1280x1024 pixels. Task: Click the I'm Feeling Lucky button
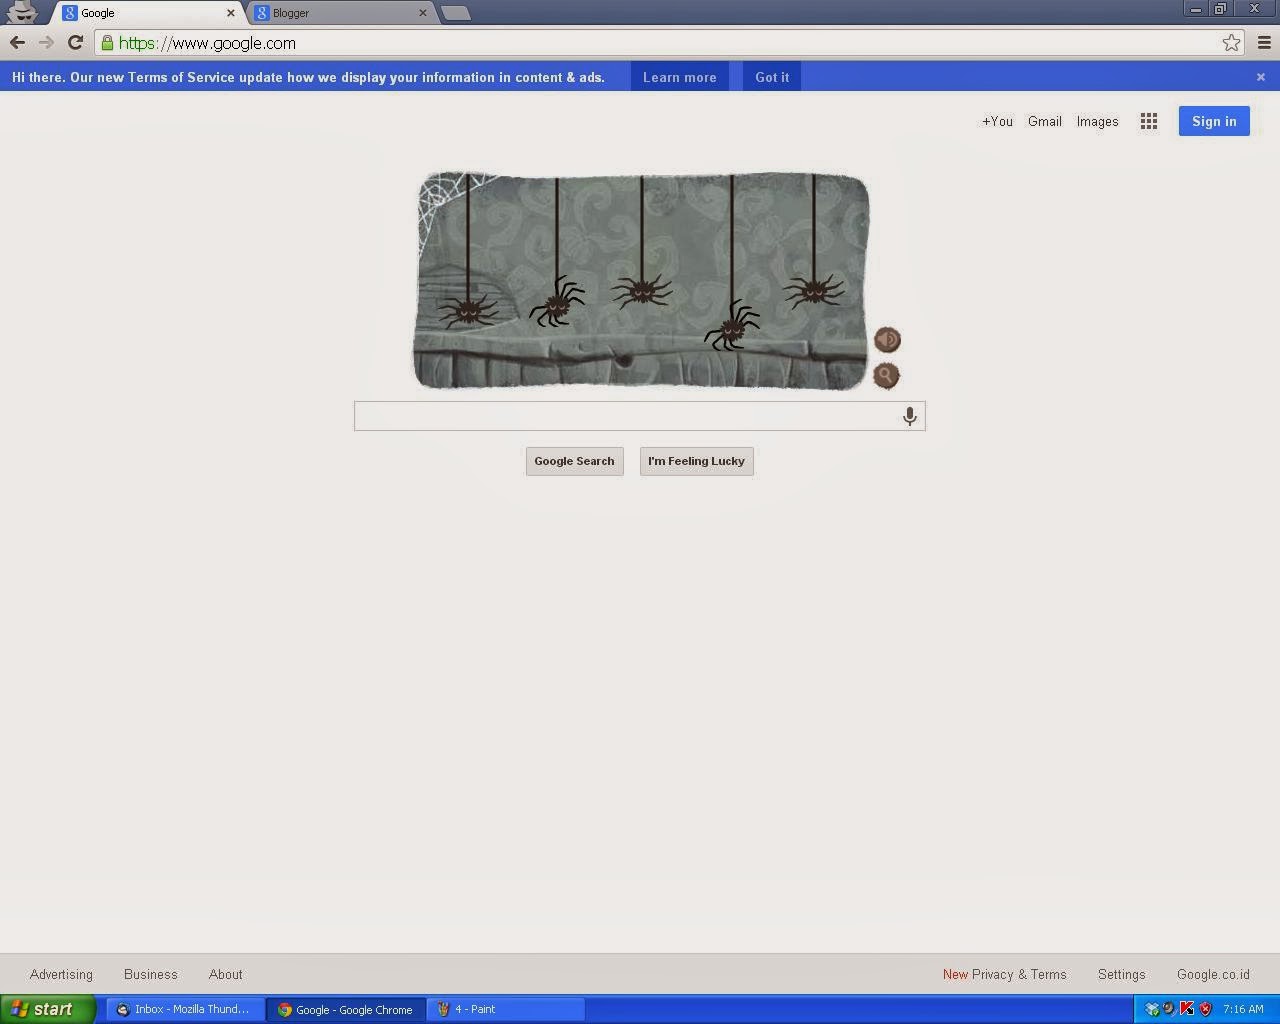pyautogui.click(x=696, y=461)
